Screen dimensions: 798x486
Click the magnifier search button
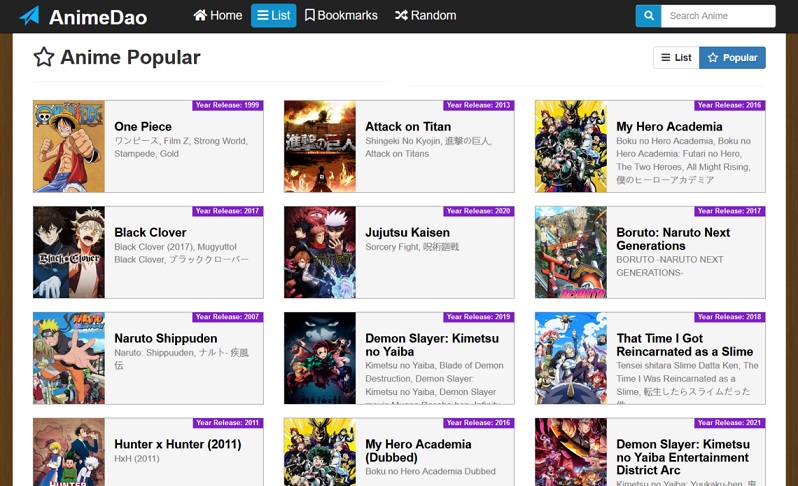648,16
